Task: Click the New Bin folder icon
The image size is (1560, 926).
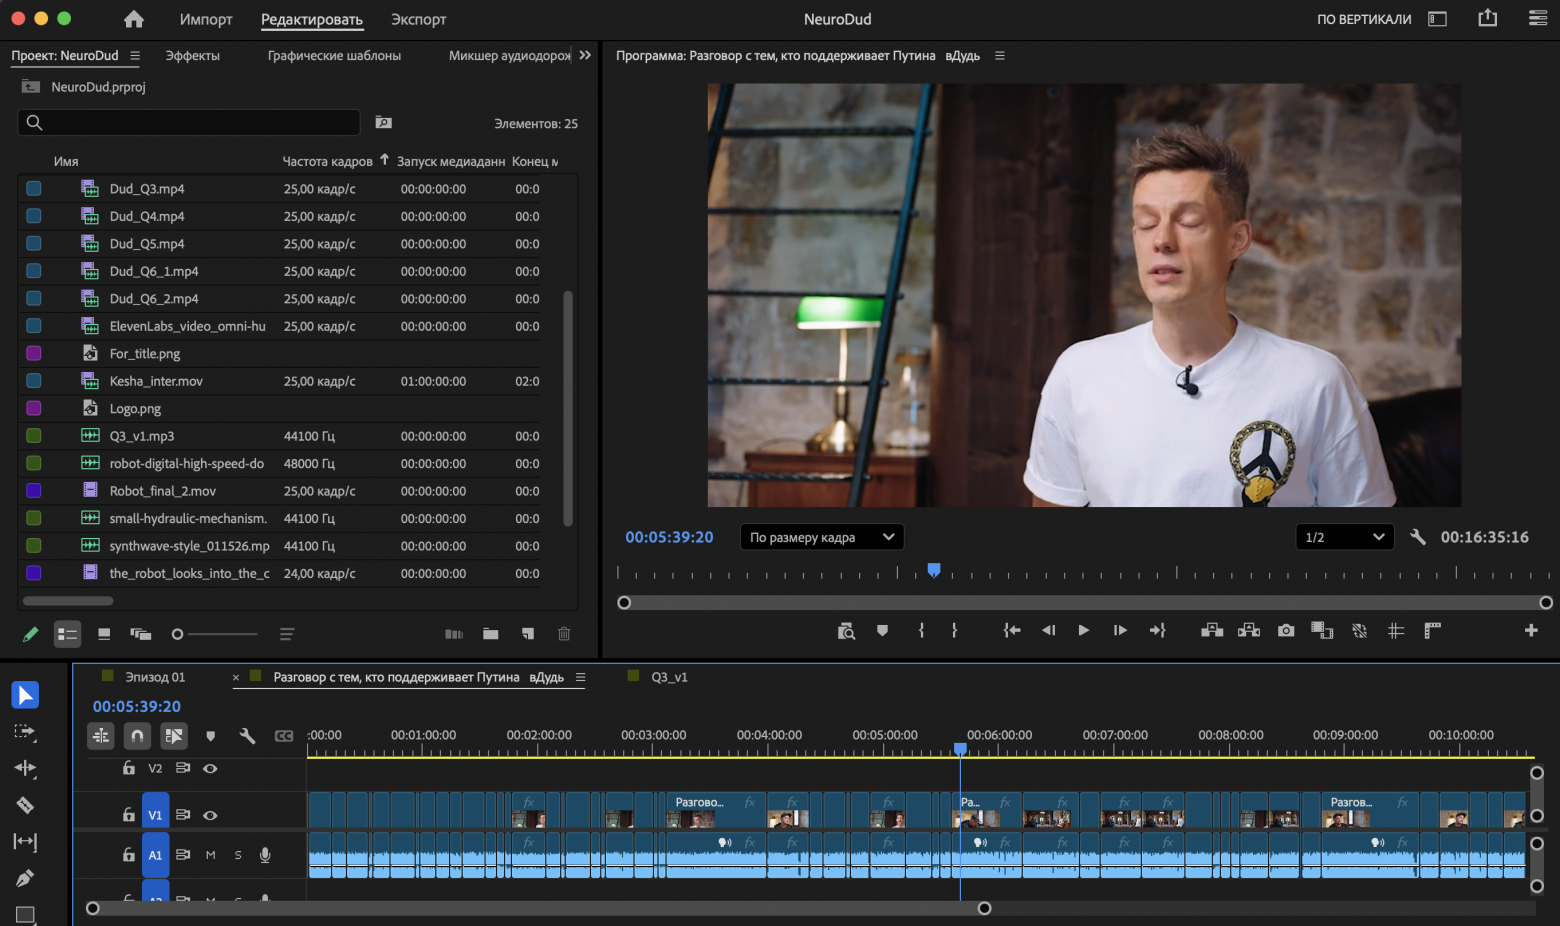Action: pos(490,634)
